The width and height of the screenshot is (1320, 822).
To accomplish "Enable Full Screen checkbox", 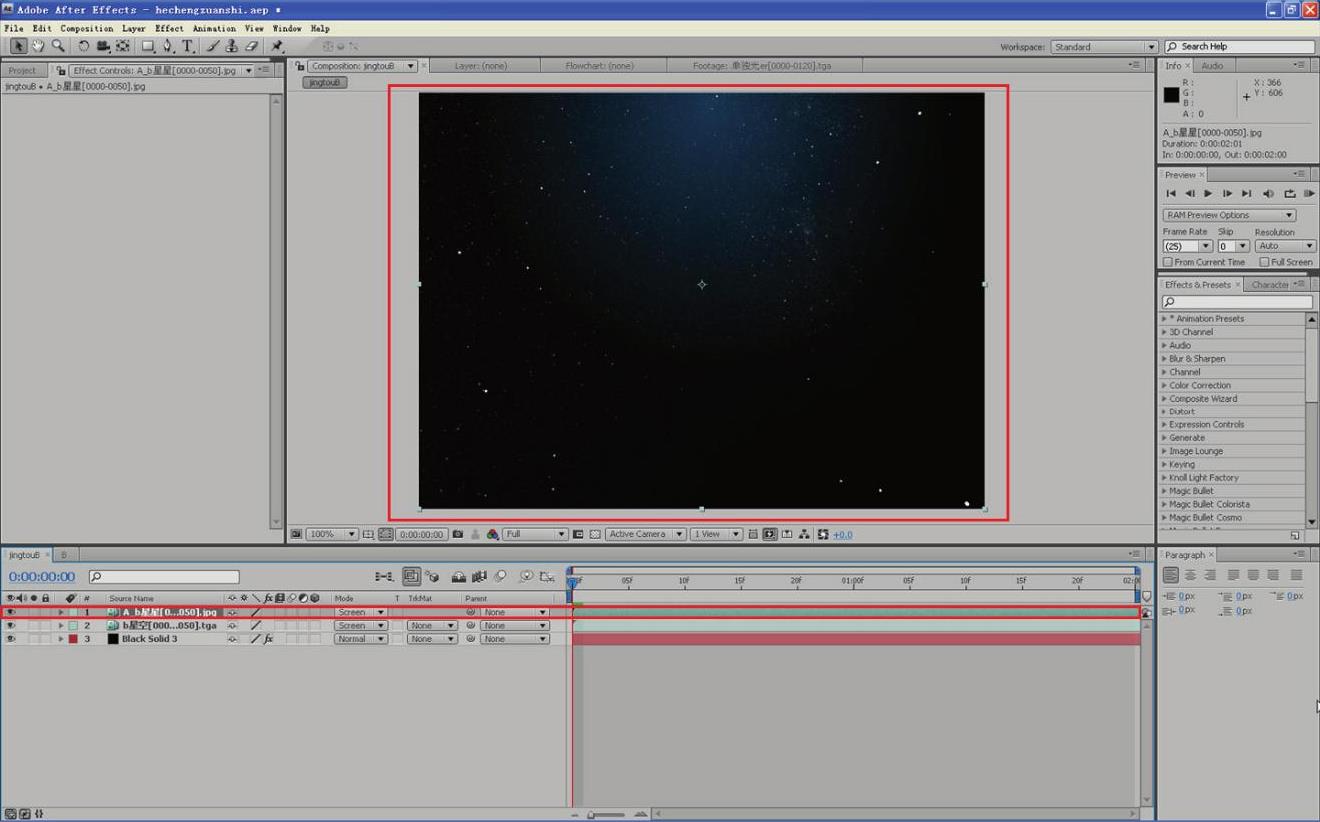I will [1264, 262].
